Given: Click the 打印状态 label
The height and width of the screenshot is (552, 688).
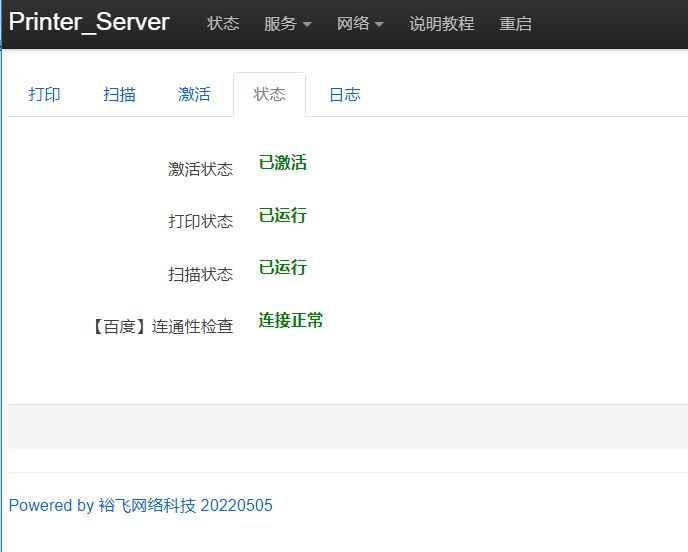Looking at the screenshot, I should point(200,221).
